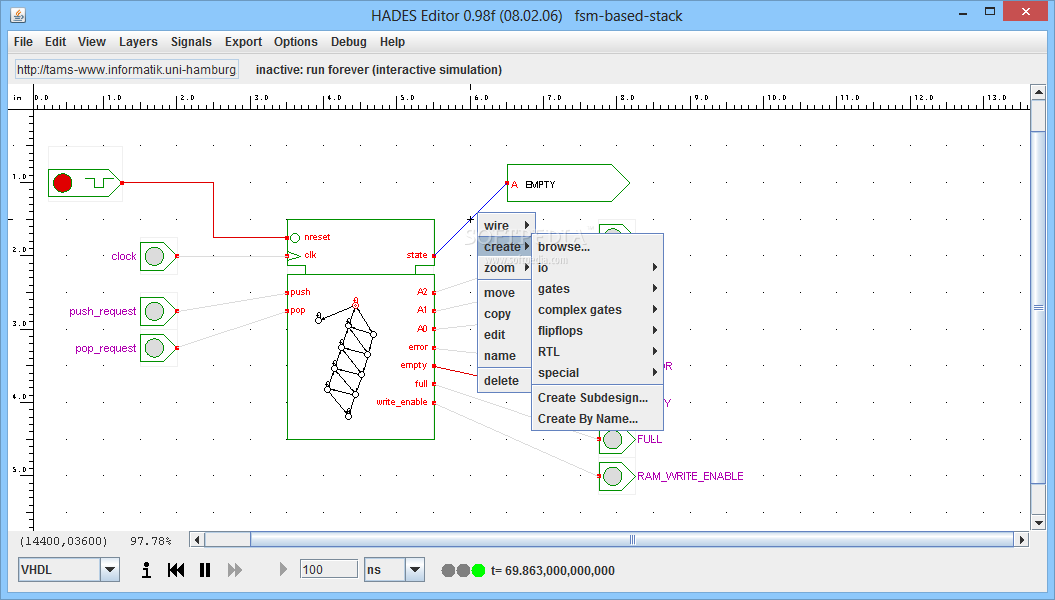Image resolution: width=1055 pixels, height=600 pixels.
Task: Open the Edit menu
Action: tap(55, 42)
